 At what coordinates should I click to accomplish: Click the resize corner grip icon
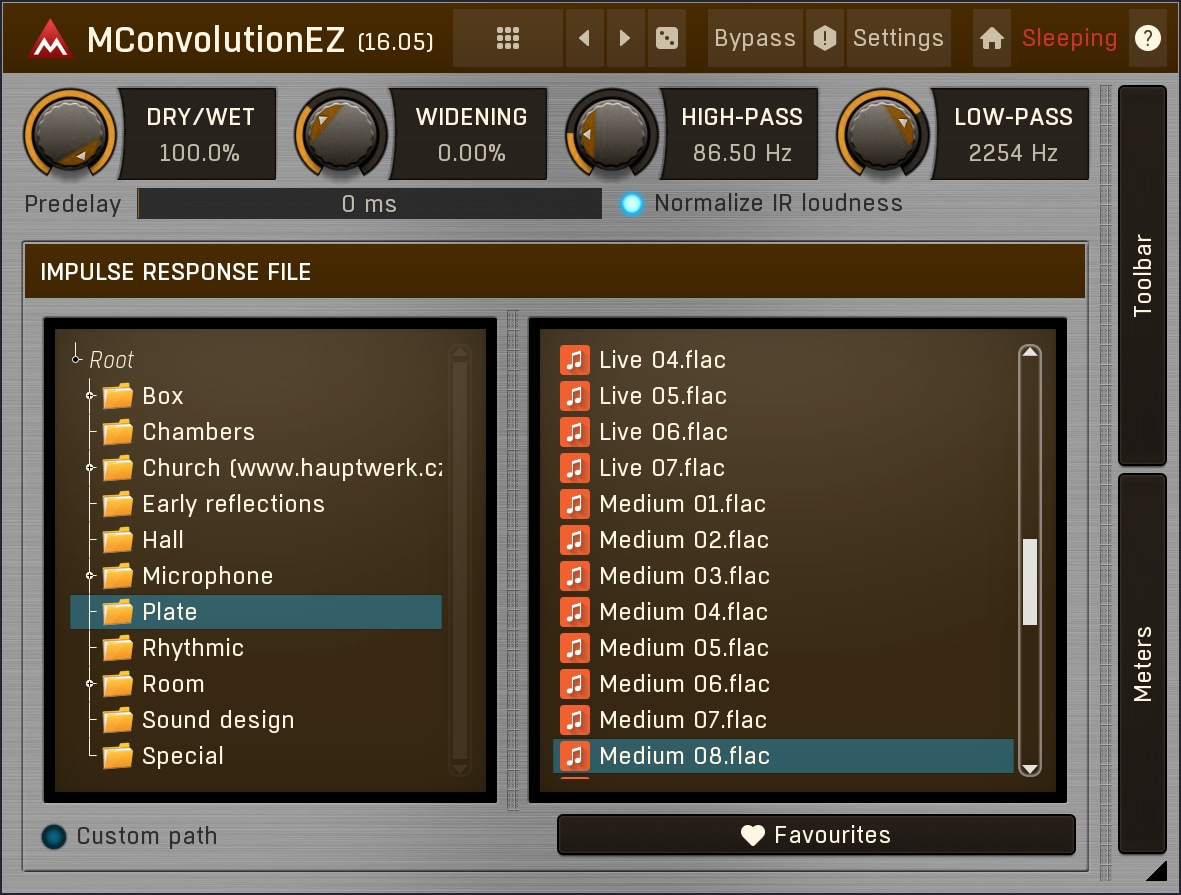(x=1156, y=871)
